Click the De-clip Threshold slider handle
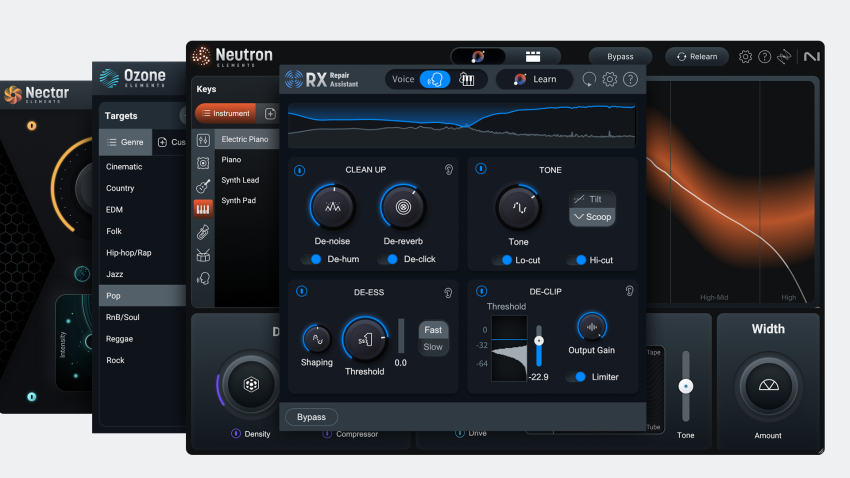The width and height of the screenshot is (850, 478). tap(539, 340)
